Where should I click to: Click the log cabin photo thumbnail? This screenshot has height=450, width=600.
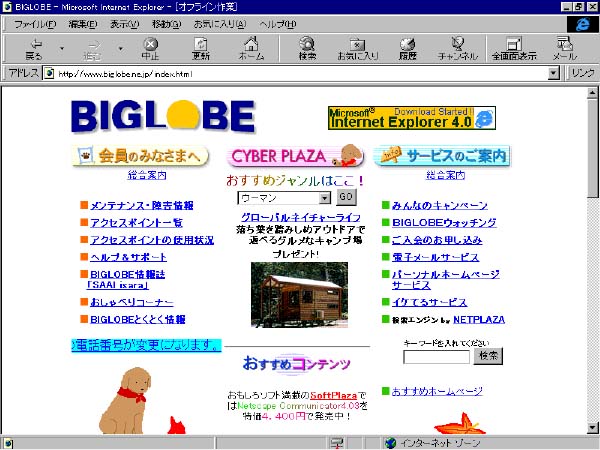click(x=299, y=295)
